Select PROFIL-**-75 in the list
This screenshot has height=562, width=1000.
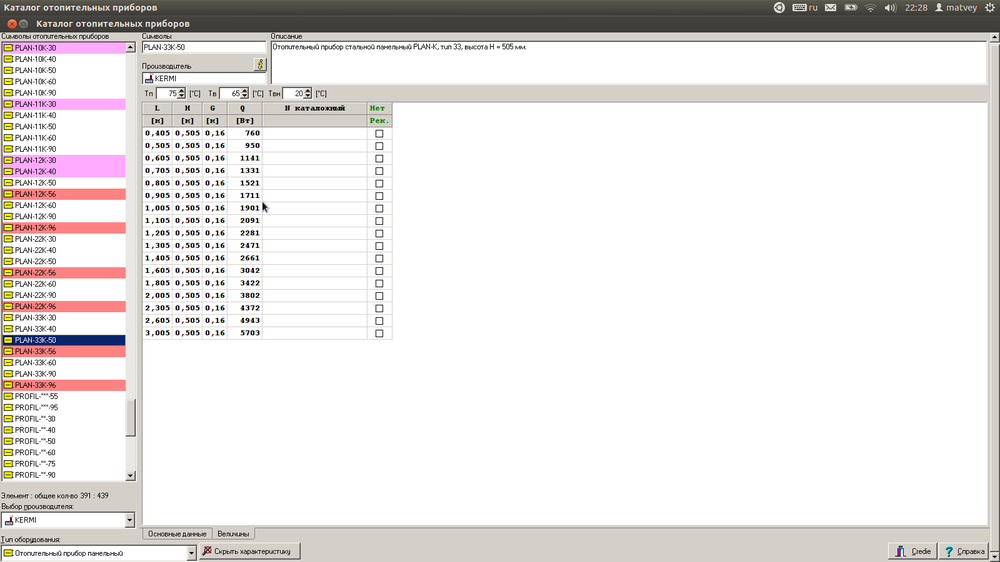coord(64,464)
